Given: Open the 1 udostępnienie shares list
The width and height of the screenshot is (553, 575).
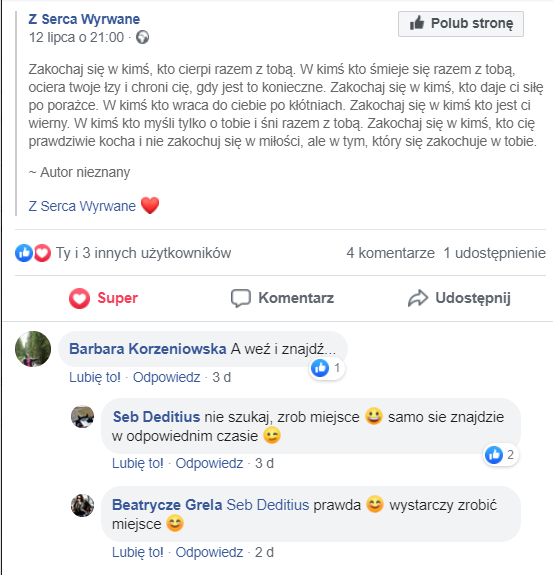Looking at the screenshot, I should click(x=494, y=253).
